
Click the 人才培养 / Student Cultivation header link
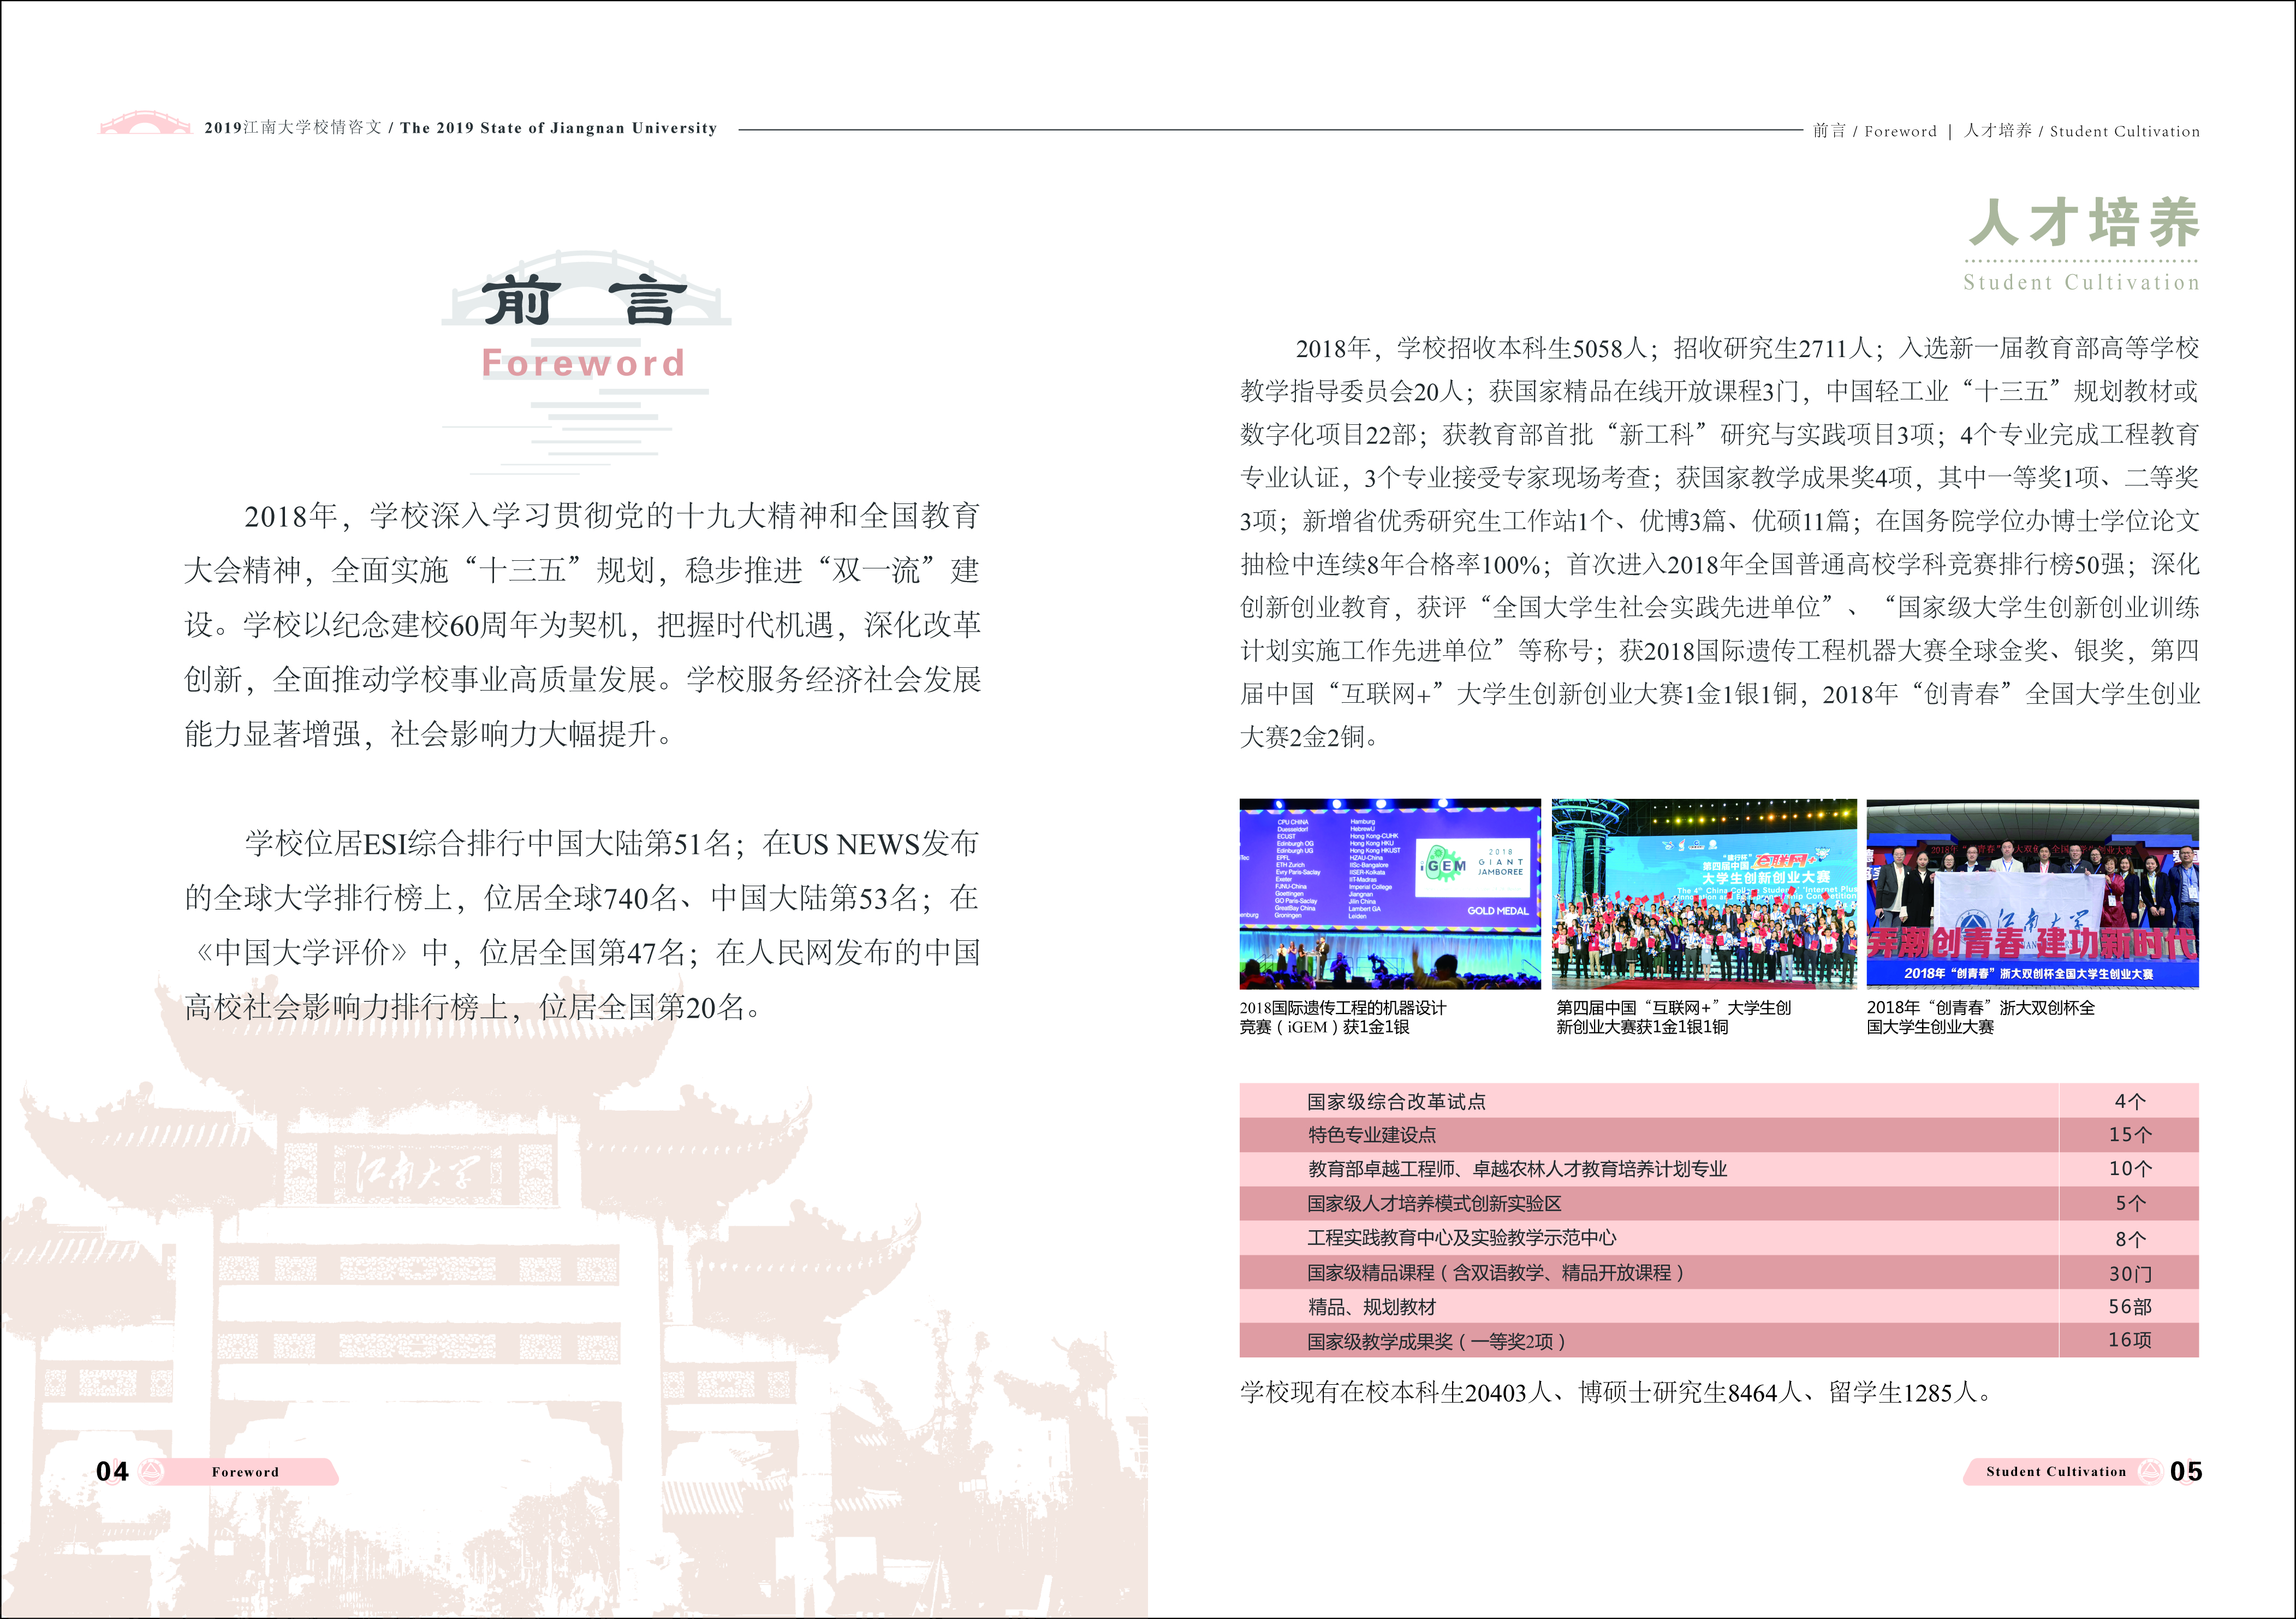pyautogui.click(x=2081, y=131)
